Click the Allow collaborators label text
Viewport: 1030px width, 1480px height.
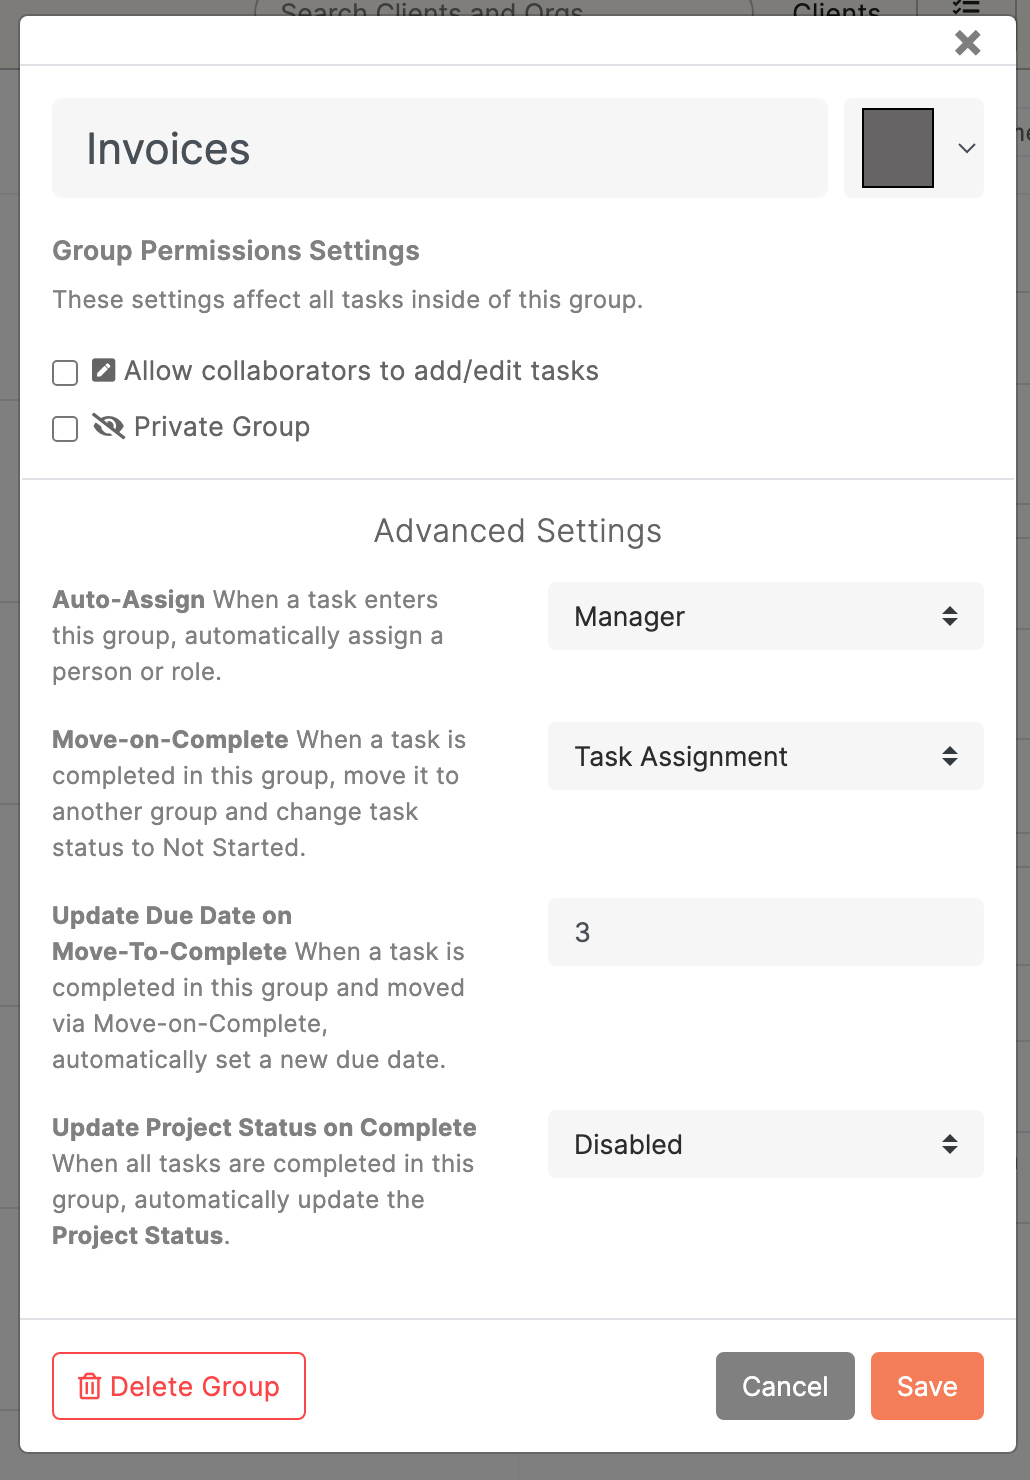(361, 371)
